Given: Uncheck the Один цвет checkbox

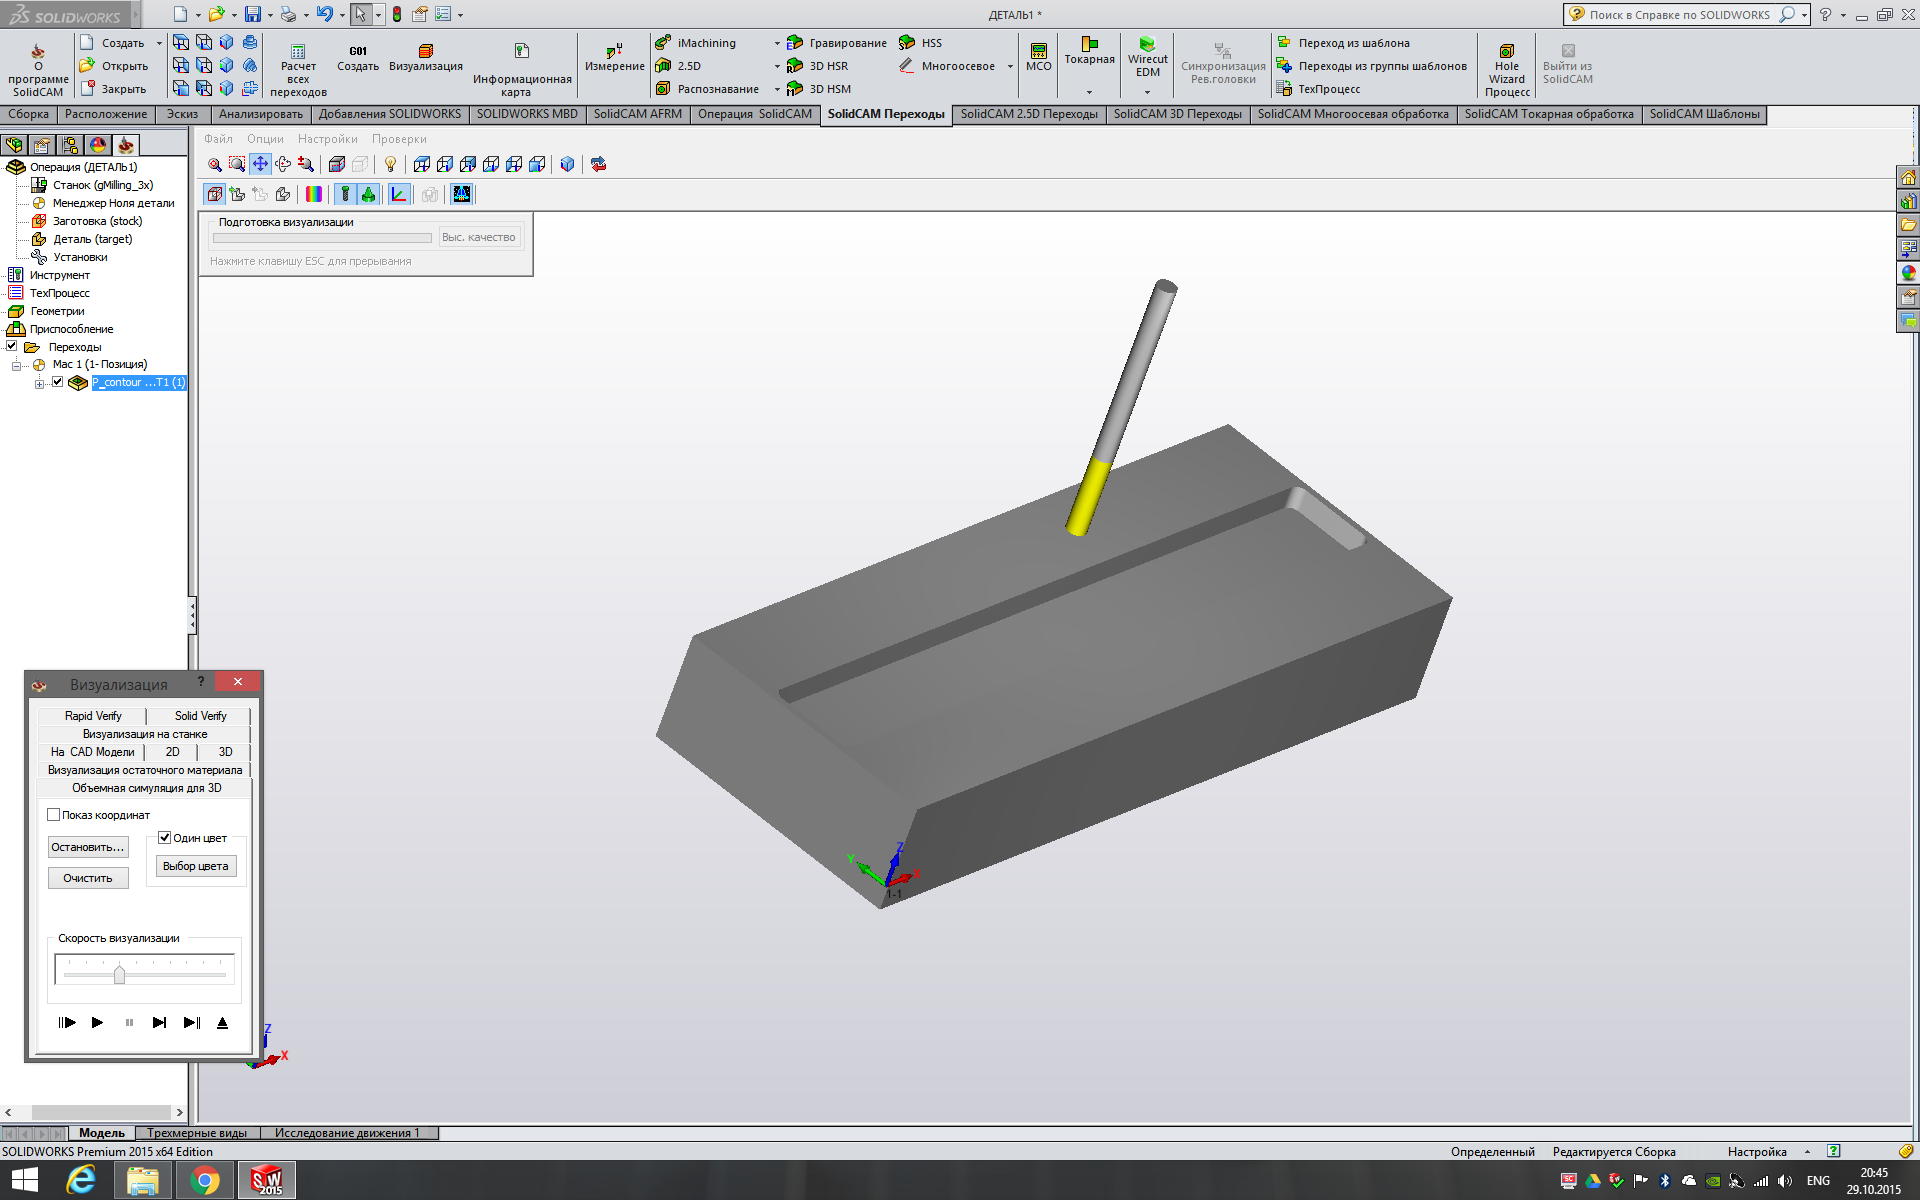Looking at the screenshot, I should click(165, 838).
